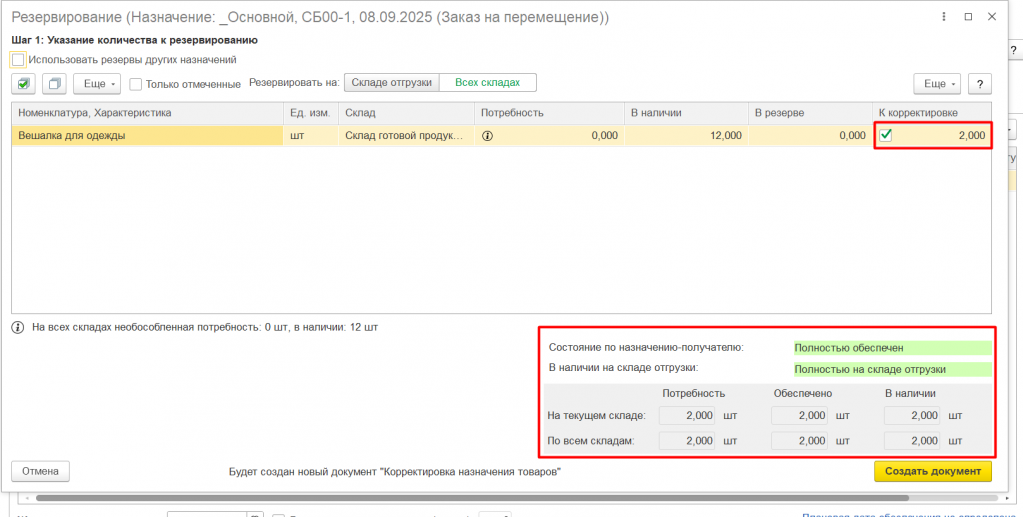Click the Склад column header
Viewport: 1023px width, 517px height.
coord(406,113)
